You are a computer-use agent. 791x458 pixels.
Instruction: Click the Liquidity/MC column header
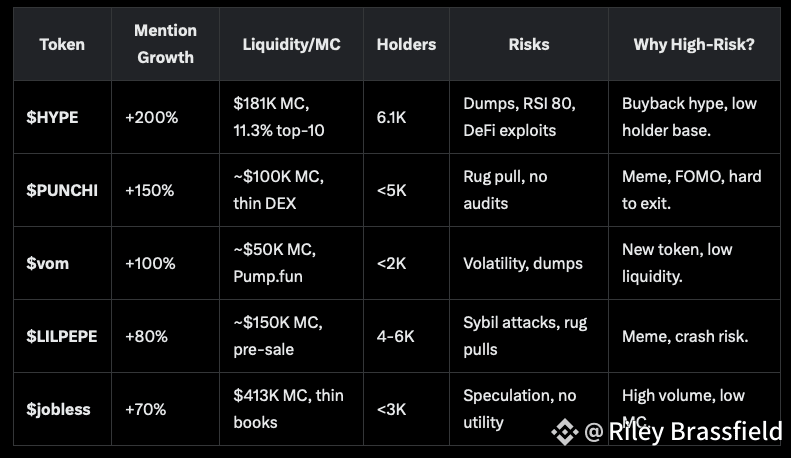[x=292, y=44]
